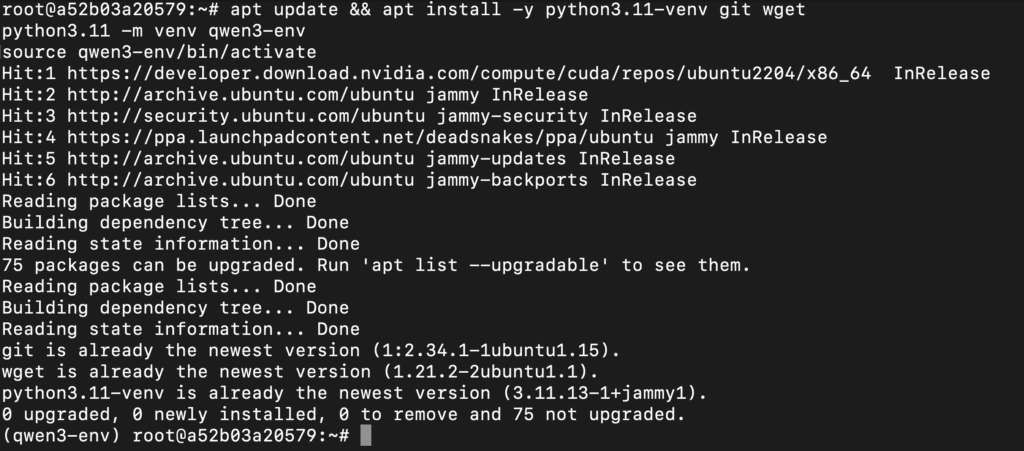
Task: Click the (qwen3-env) prefix of the prompt
Action: pyautogui.click(x=61, y=435)
